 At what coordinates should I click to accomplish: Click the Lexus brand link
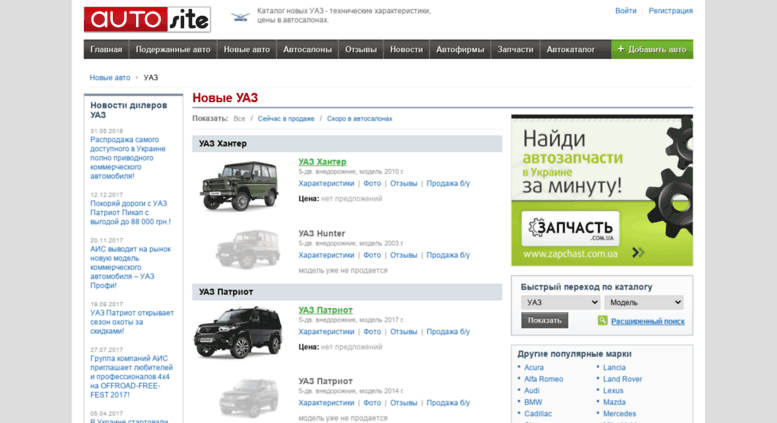(613, 391)
